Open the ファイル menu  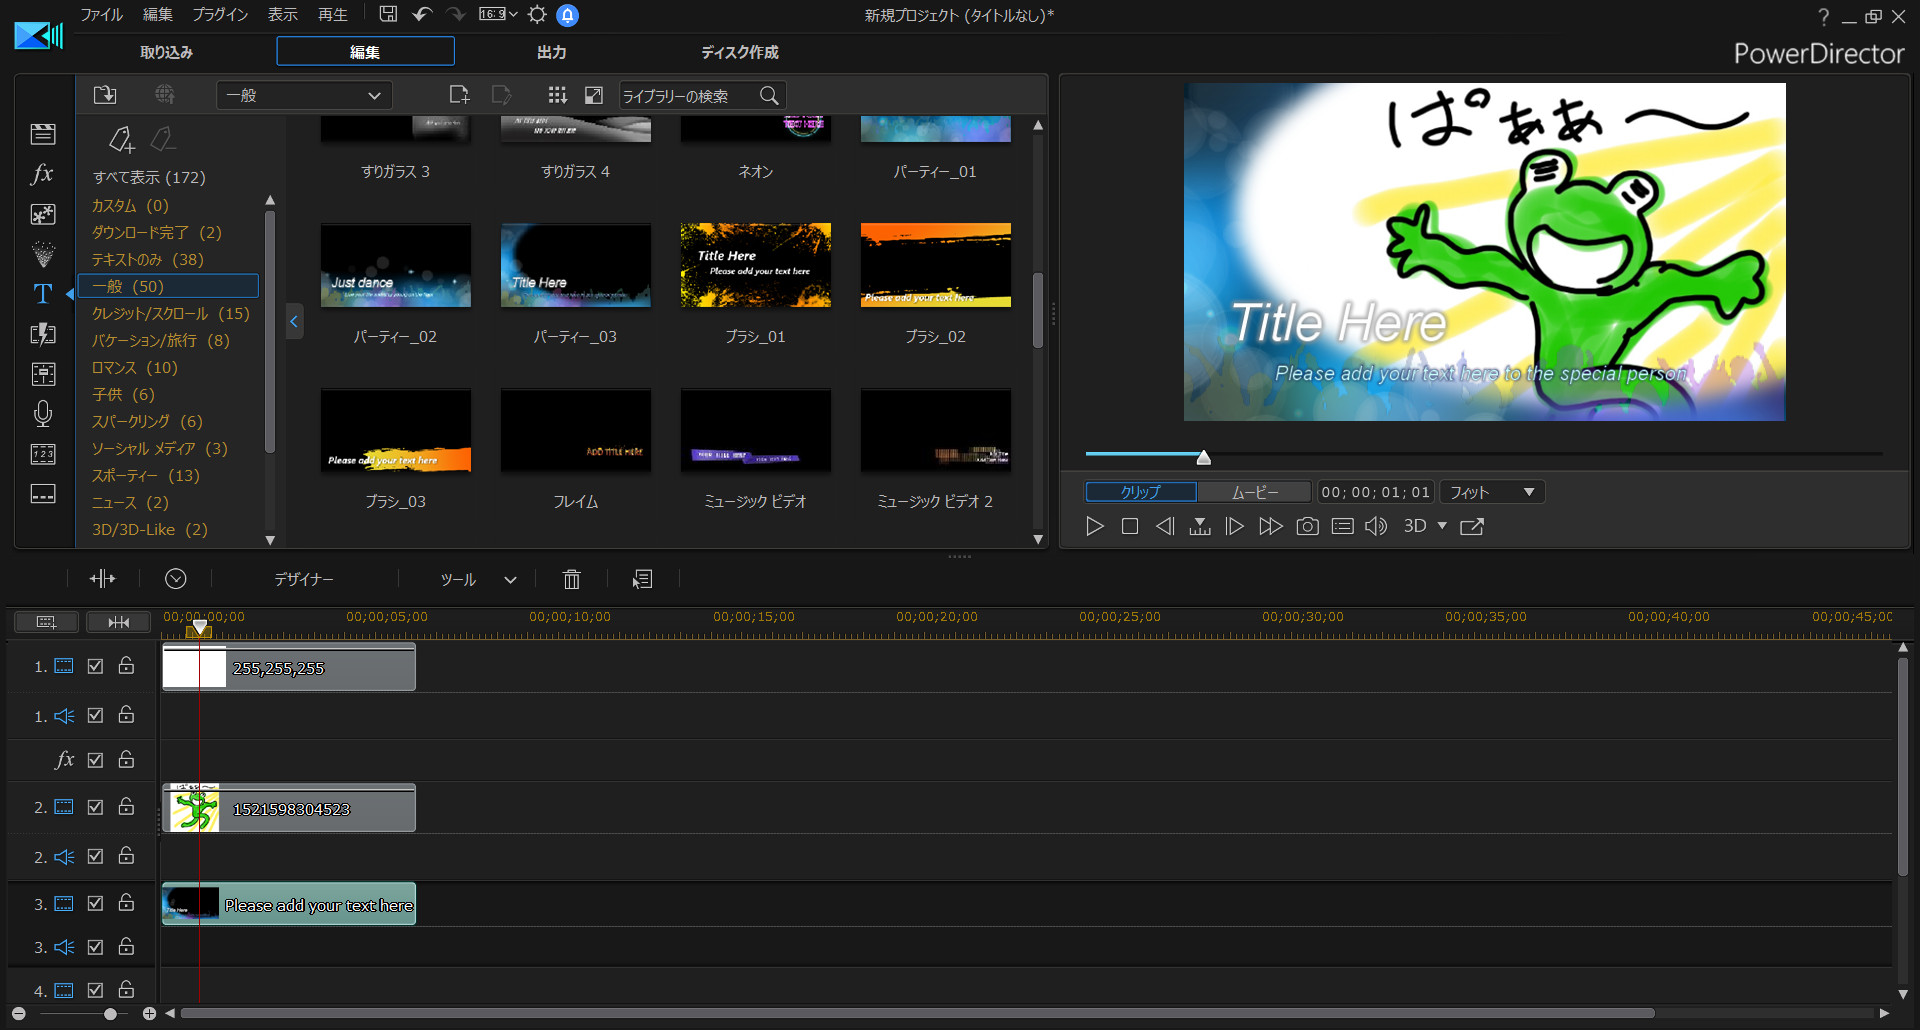101,14
